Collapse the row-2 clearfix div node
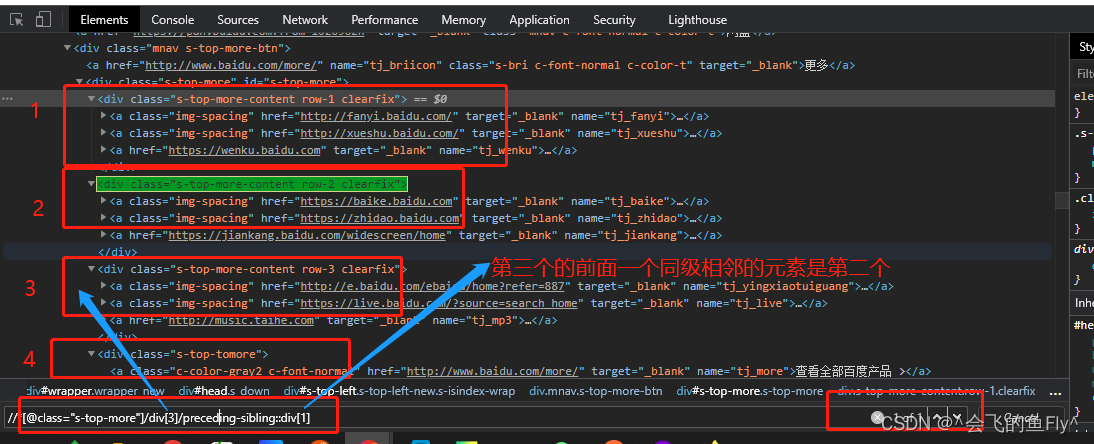1094x444 pixels. click(x=91, y=184)
